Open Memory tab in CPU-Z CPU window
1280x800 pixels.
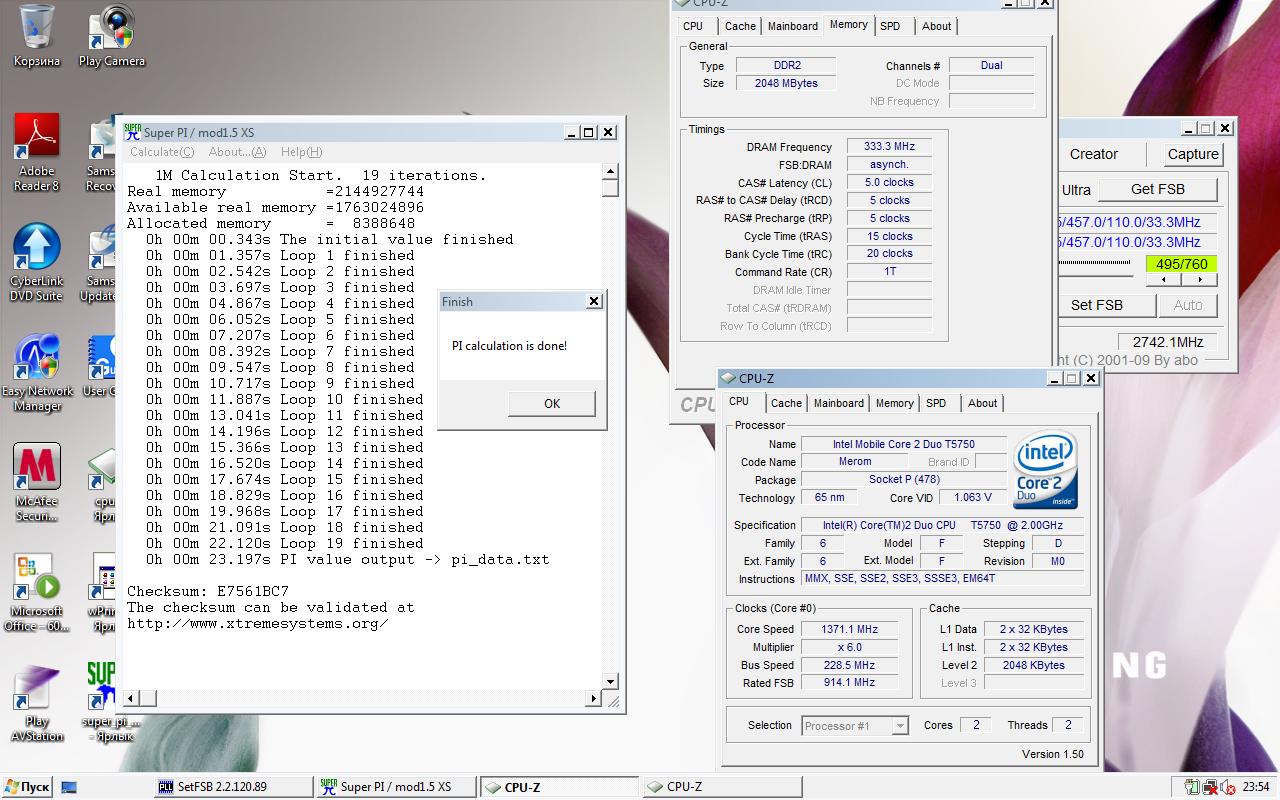pyautogui.click(x=894, y=403)
